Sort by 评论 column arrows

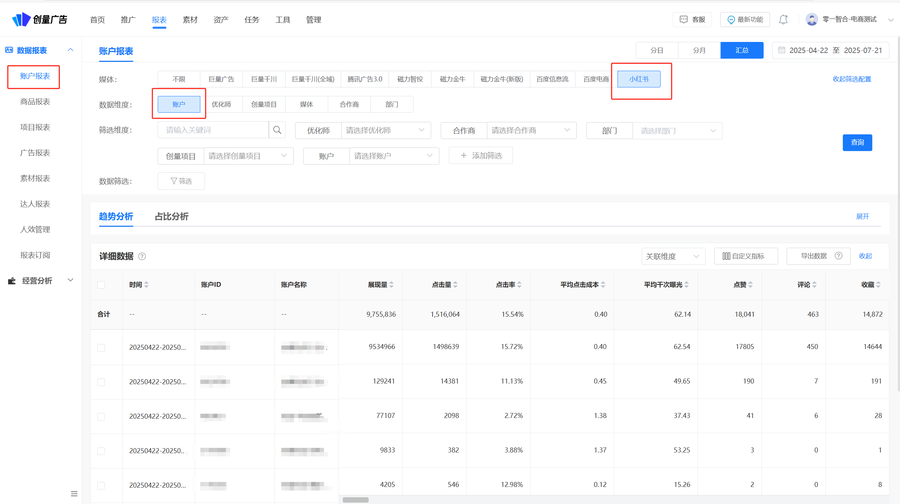(814, 285)
